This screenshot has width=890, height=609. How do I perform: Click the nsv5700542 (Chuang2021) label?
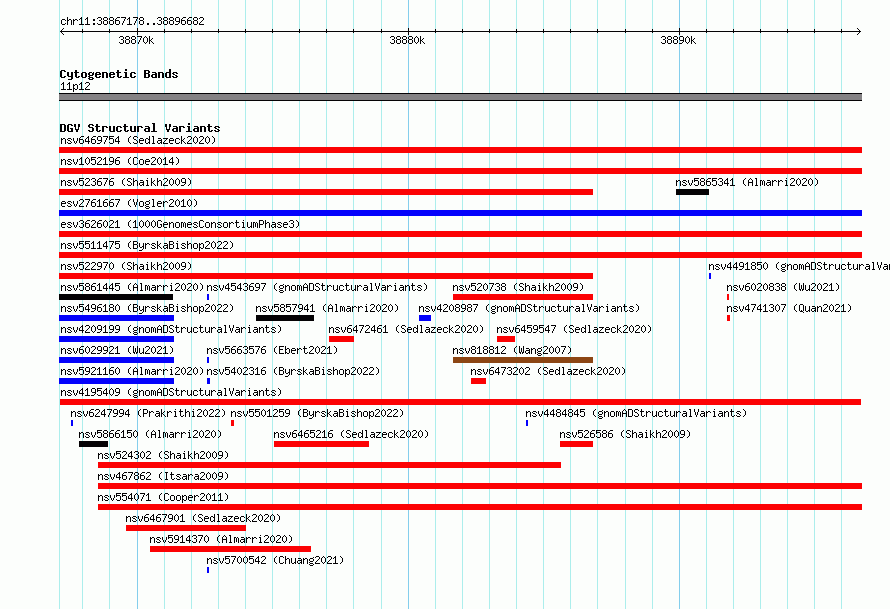pos(275,560)
